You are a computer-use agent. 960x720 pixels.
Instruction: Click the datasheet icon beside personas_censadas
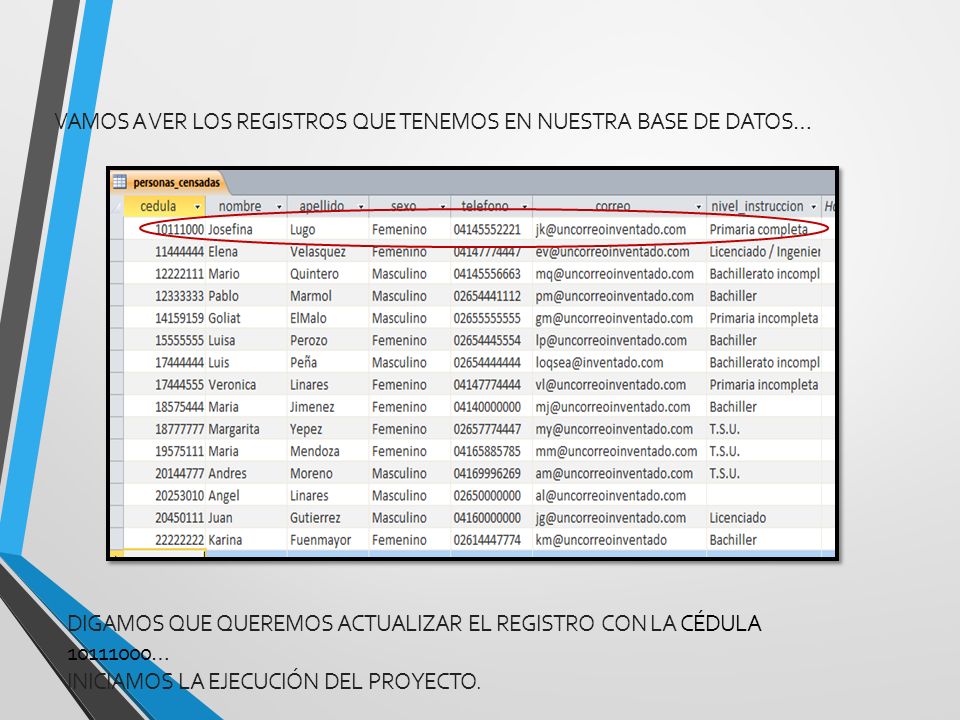pyautogui.click(x=119, y=182)
